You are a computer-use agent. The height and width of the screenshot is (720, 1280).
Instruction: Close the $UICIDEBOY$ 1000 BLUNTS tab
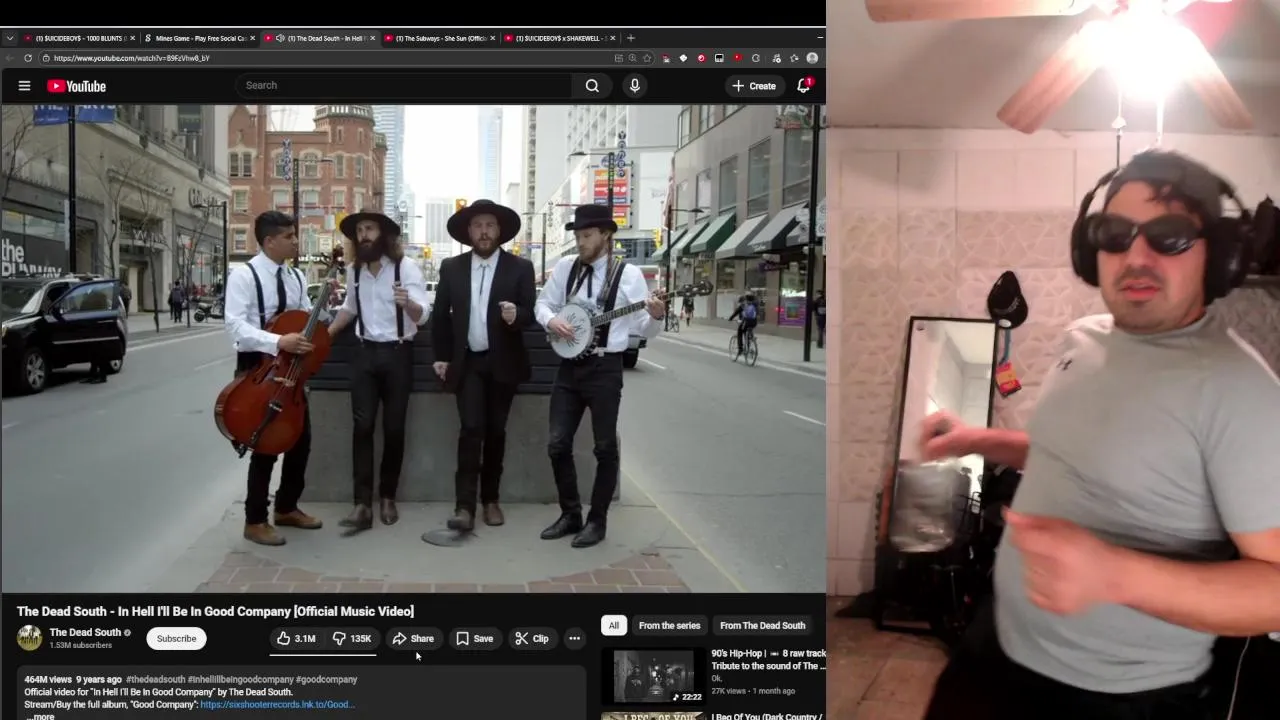click(x=132, y=38)
